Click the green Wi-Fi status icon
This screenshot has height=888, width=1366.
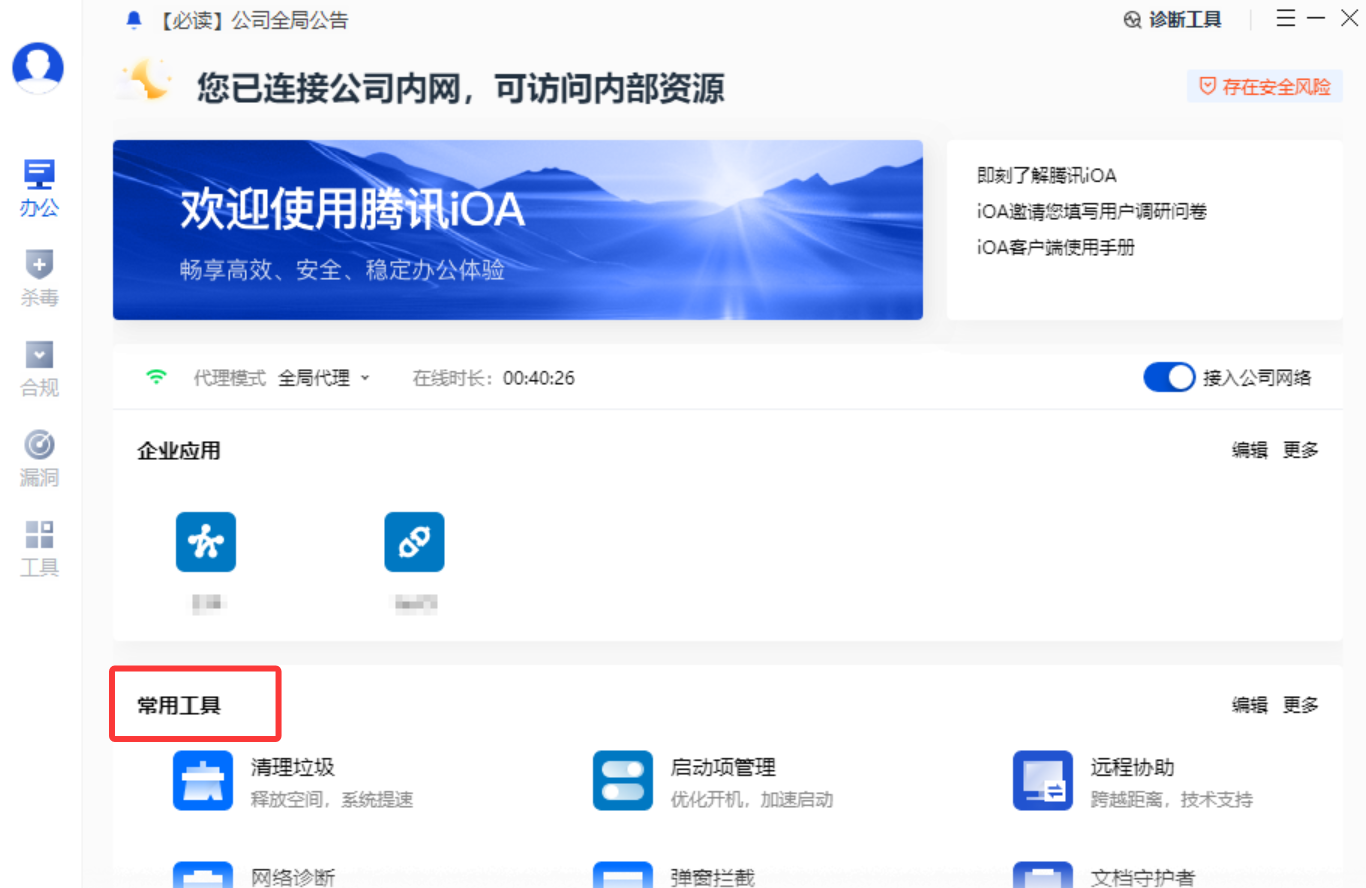156,378
